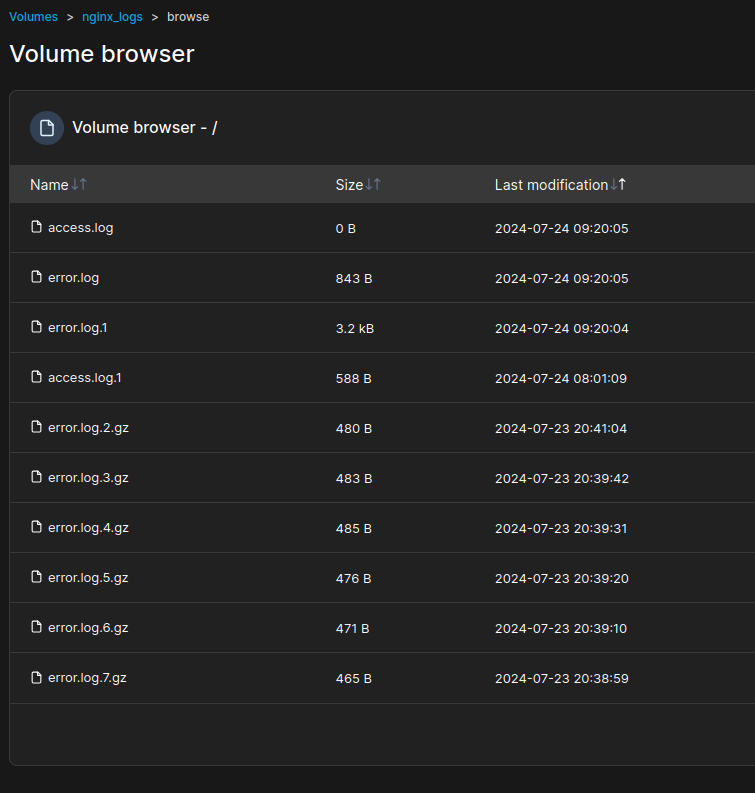Toggle Last modification sort order arrows

(x=619, y=185)
